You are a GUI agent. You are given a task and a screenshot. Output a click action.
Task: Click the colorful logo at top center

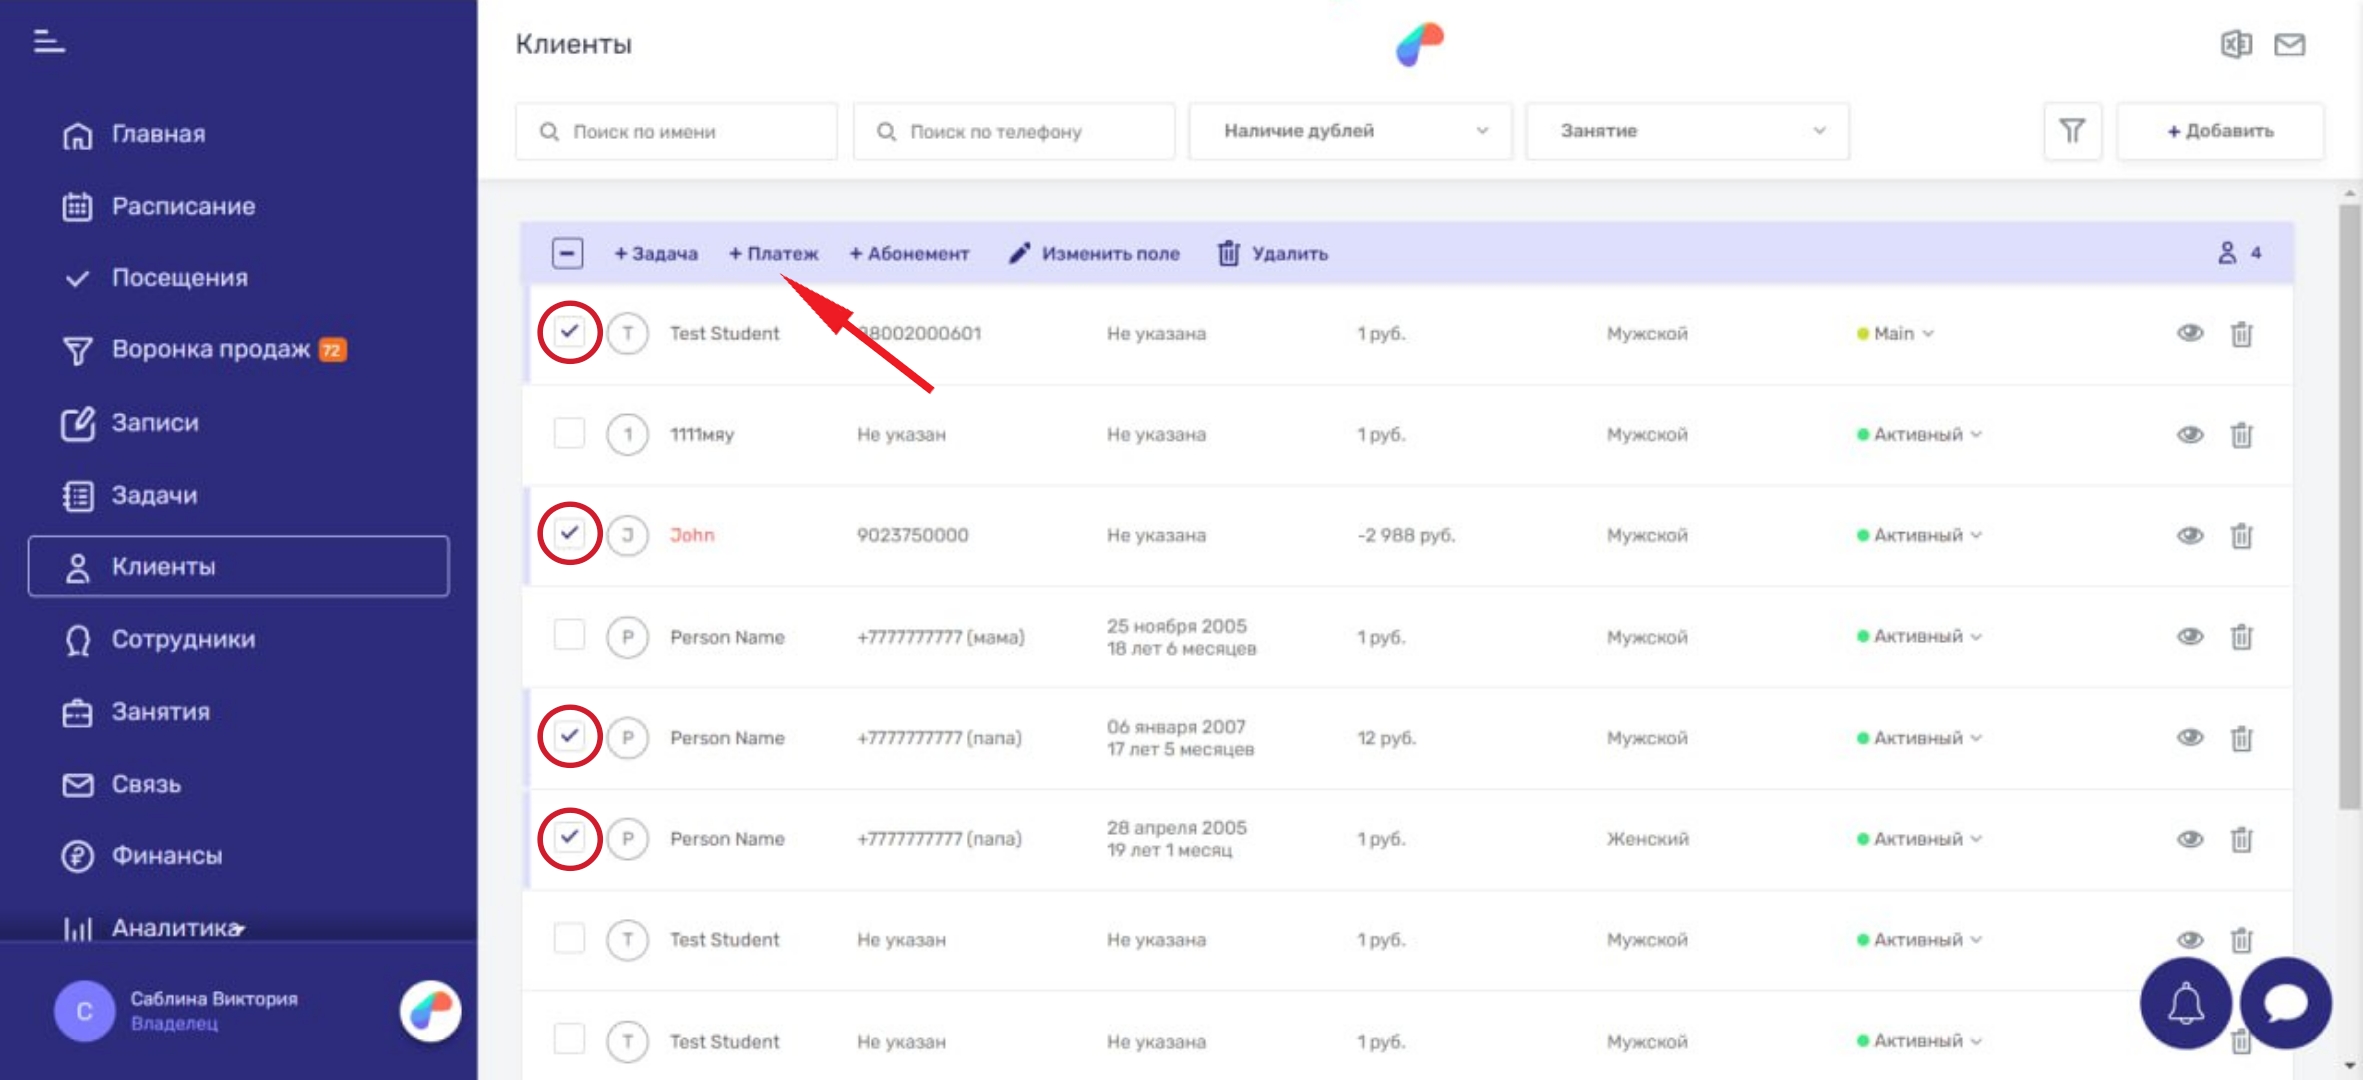[x=1419, y=45]
